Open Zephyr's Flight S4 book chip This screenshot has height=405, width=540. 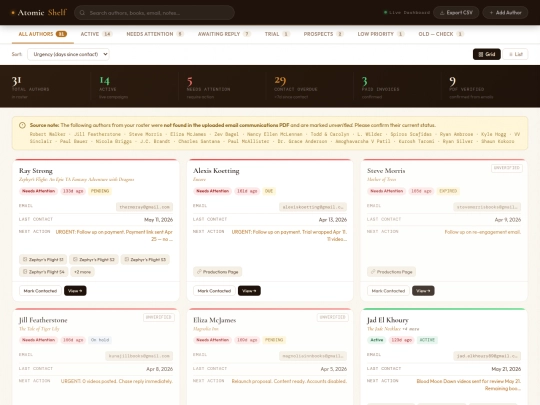43,272
